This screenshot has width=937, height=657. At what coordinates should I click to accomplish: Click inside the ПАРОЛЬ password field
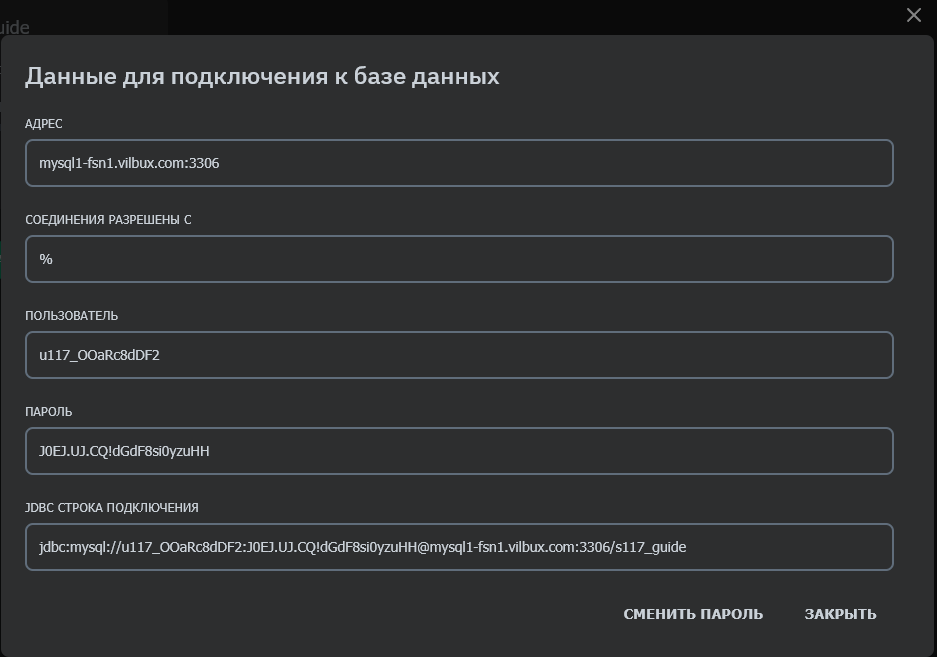(x=459, y=450)
